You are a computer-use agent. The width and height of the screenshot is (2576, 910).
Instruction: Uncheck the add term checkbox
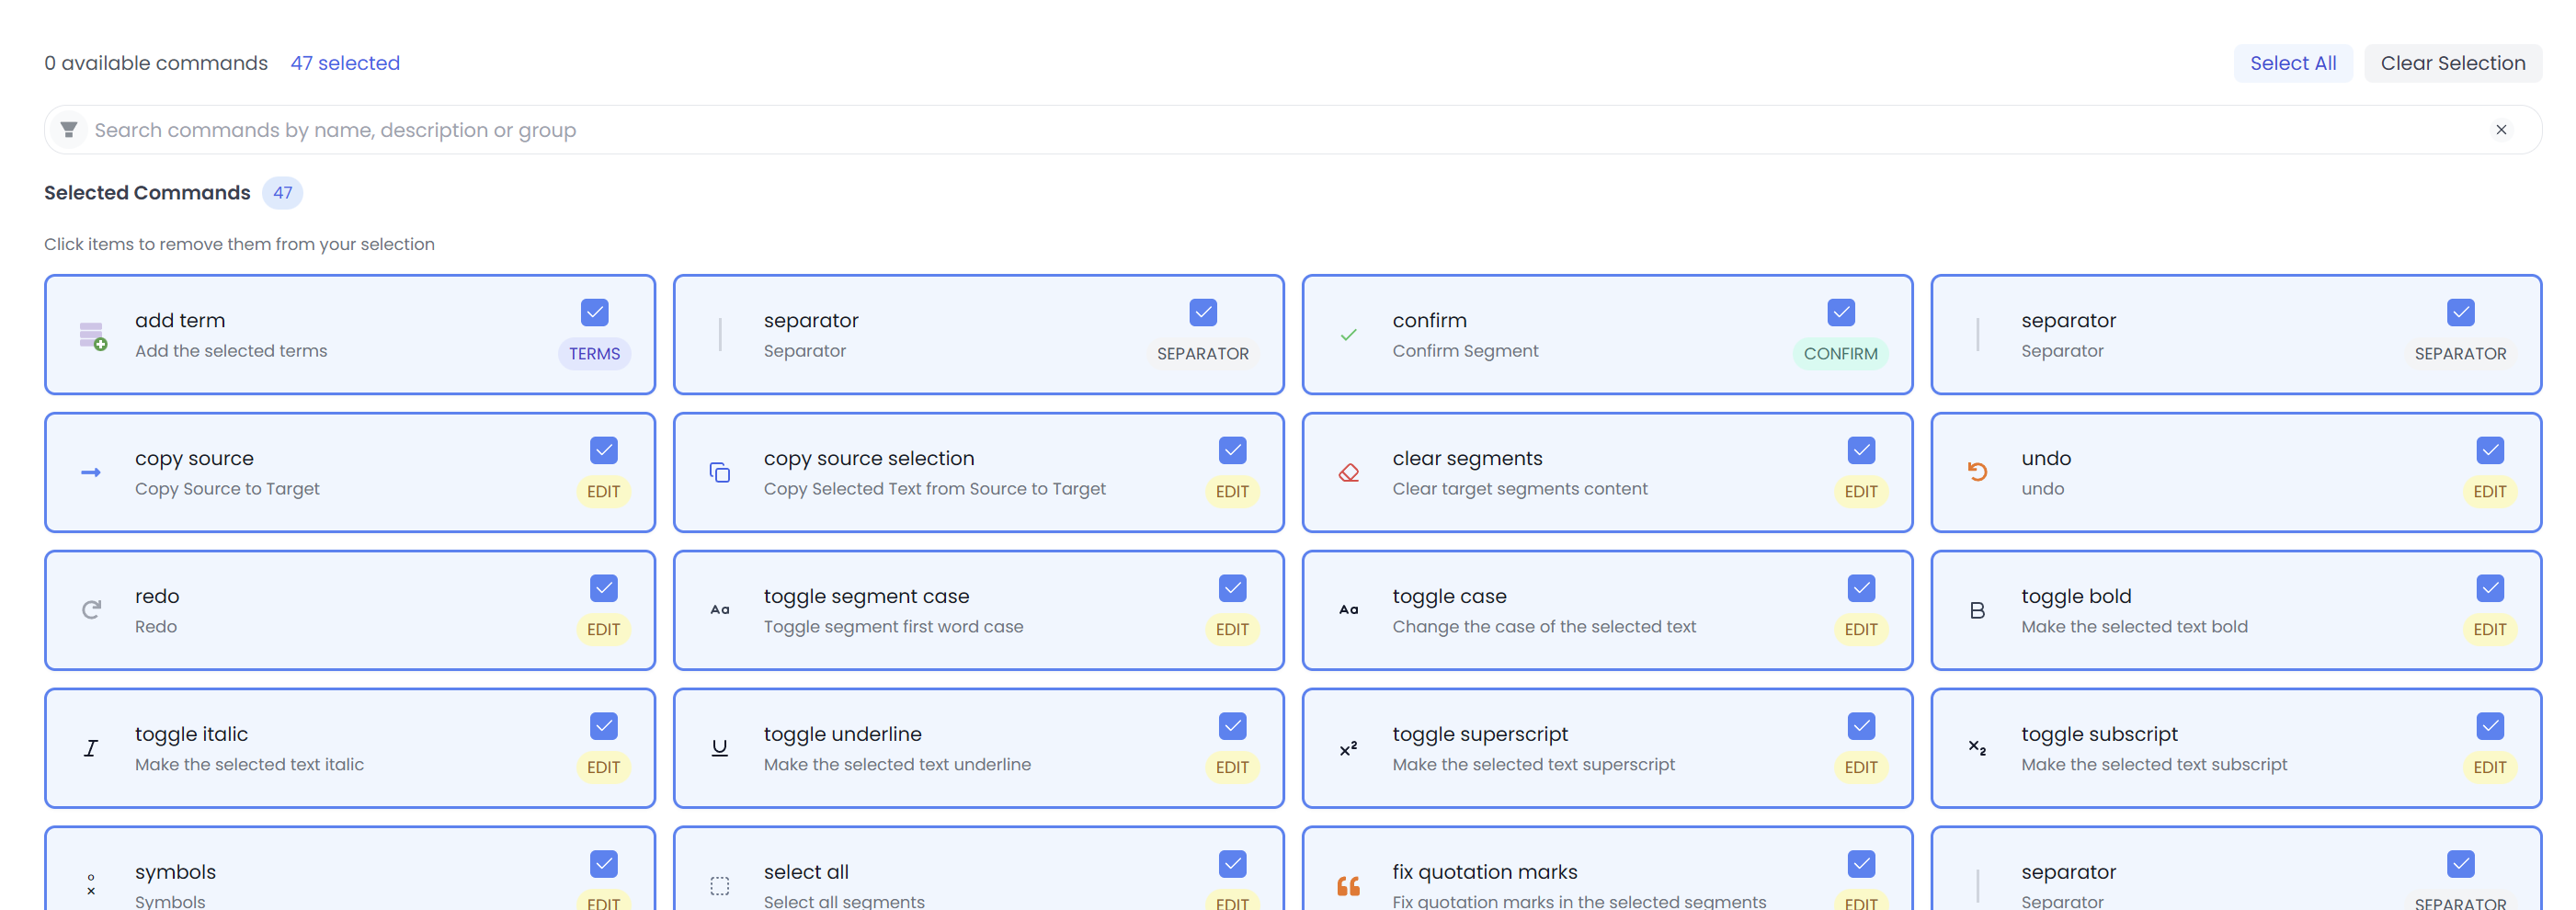pos(595,312)
